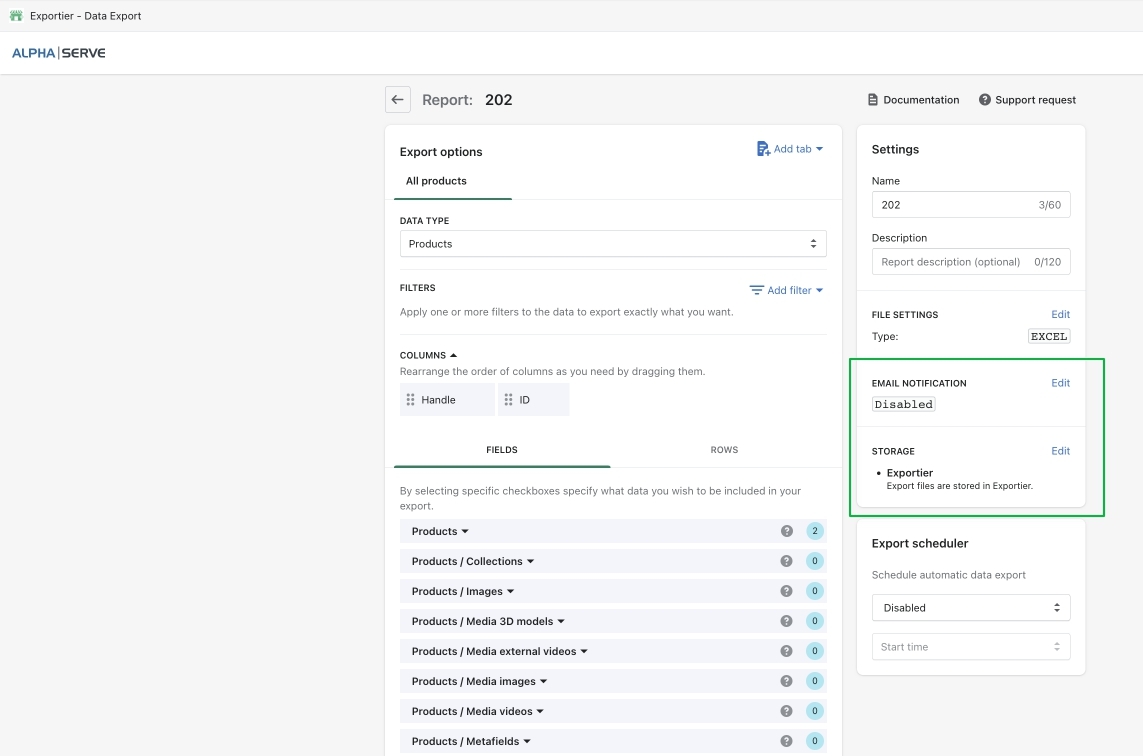Screen dimensions: 1143x756
Task: Open the Data type dropdown showing Products
Action: click(613, 243)
